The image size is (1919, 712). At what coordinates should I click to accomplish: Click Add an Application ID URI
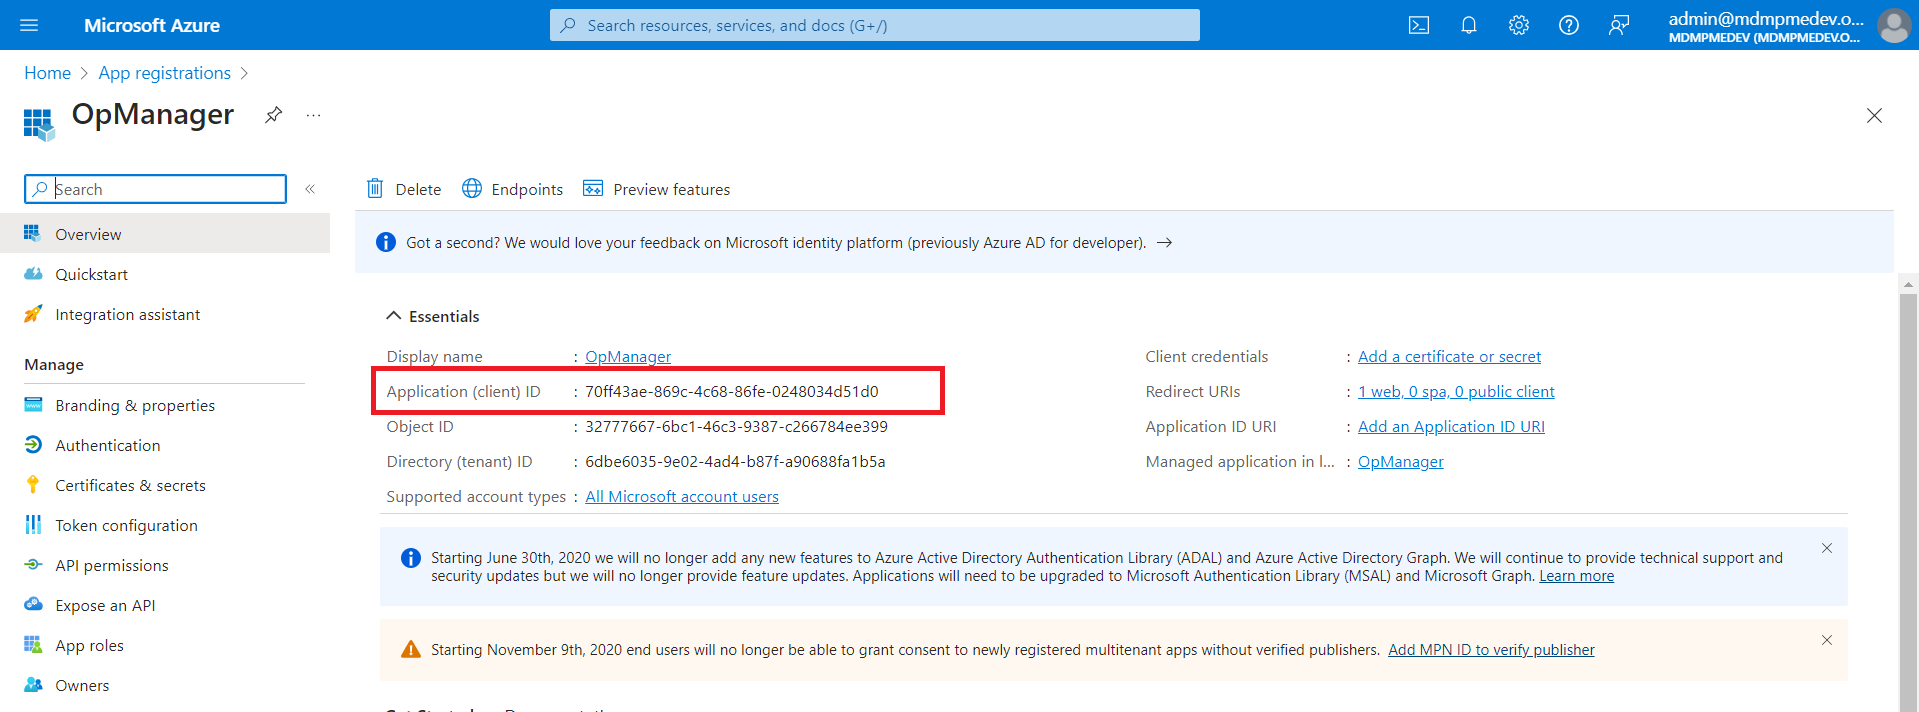(1451, 427)
